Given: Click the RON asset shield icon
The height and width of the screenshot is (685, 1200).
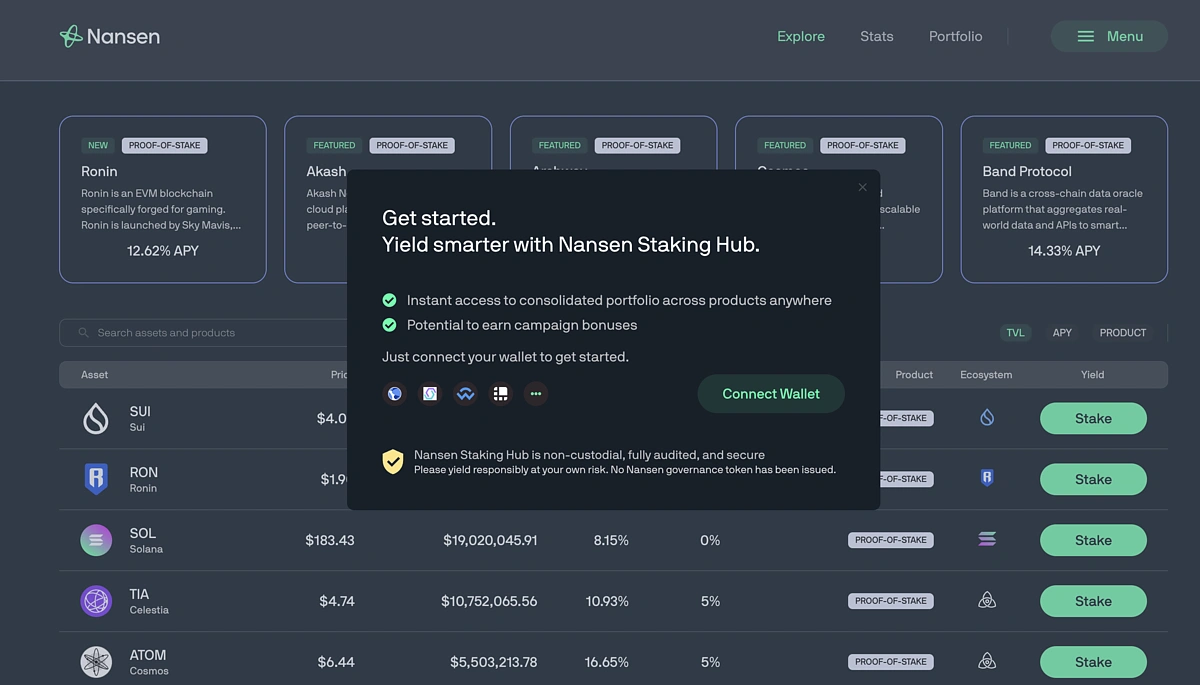Looking at the screenshot, I should 96,479.
